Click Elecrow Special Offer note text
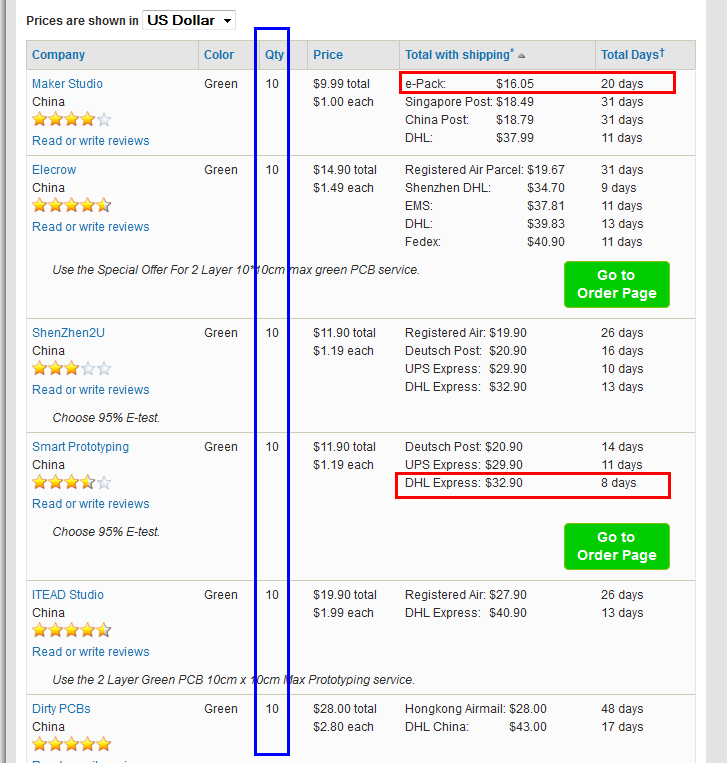This screenshot has width=727, height=763. coord(236,270)
